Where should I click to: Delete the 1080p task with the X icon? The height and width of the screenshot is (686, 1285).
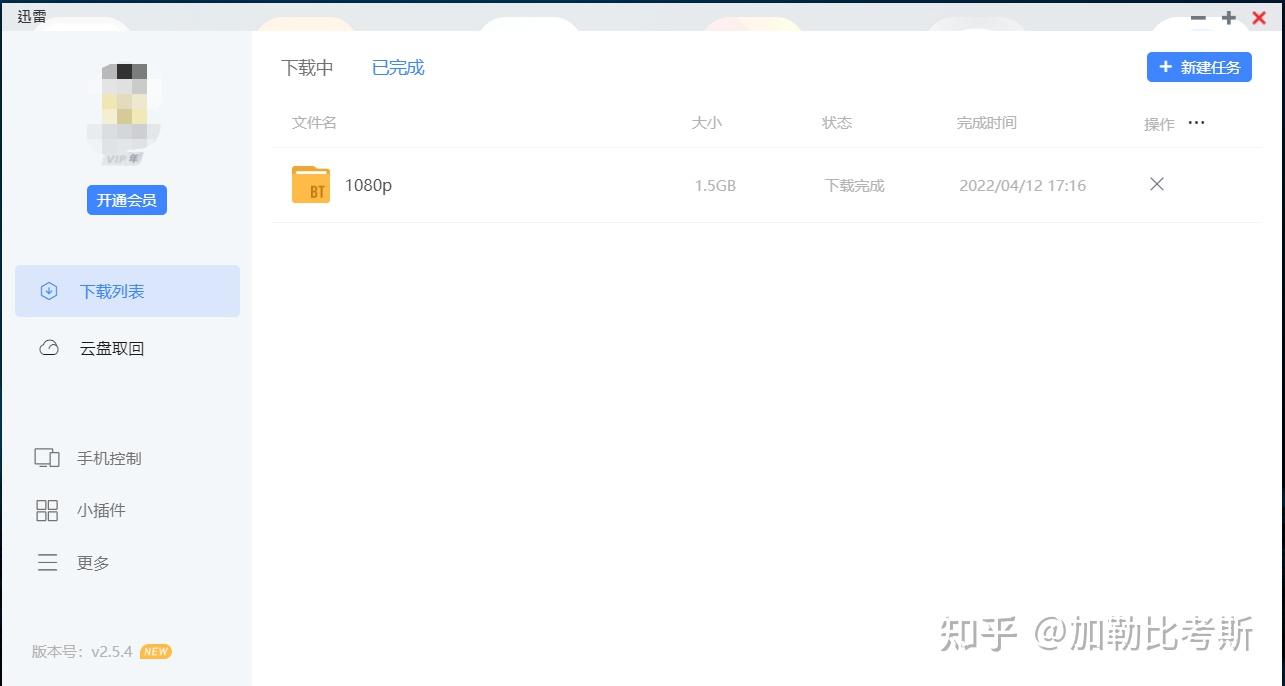tap(1156, 184)
